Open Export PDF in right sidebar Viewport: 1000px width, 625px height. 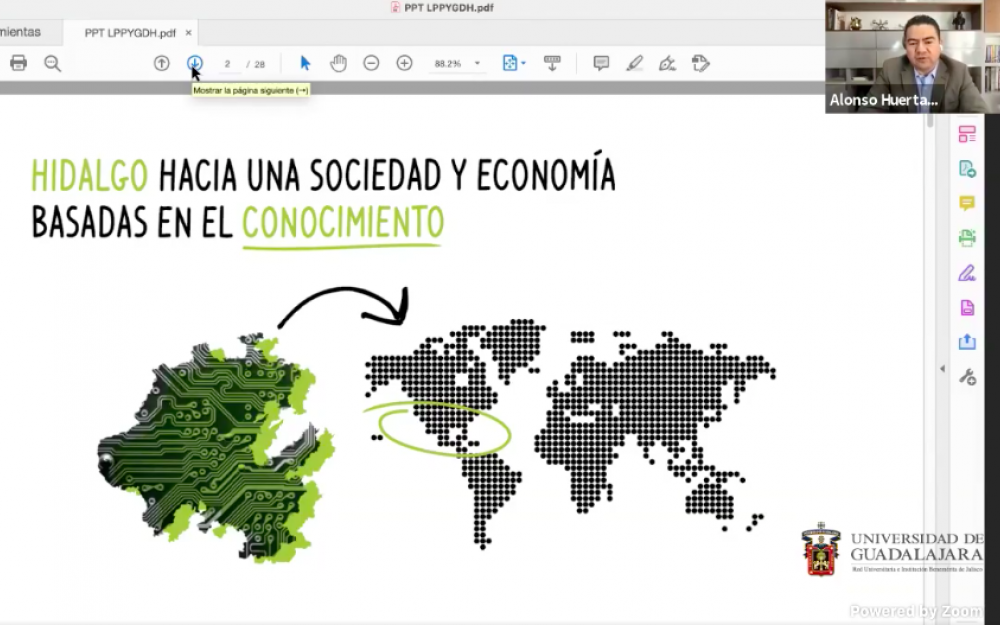[x=967, y=168]
